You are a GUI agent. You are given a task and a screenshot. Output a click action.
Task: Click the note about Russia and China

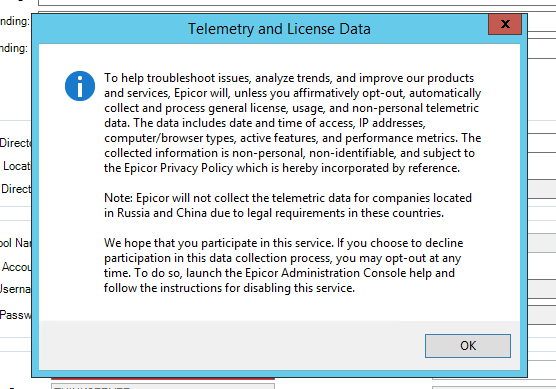[x=288, y=205]
